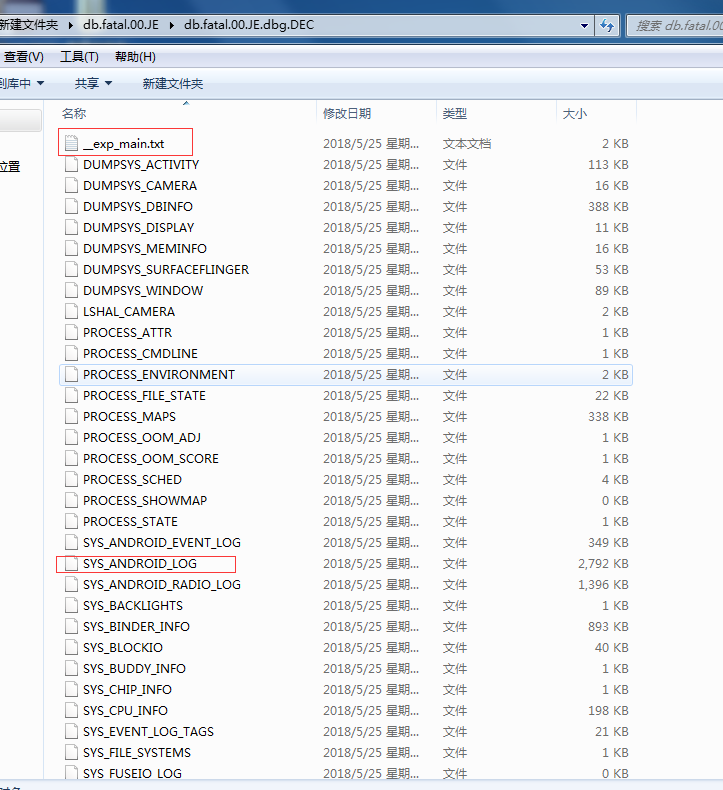Click the PROCESS_SHOWMAP file icon
723x790 pixels.
click(72, 501)
